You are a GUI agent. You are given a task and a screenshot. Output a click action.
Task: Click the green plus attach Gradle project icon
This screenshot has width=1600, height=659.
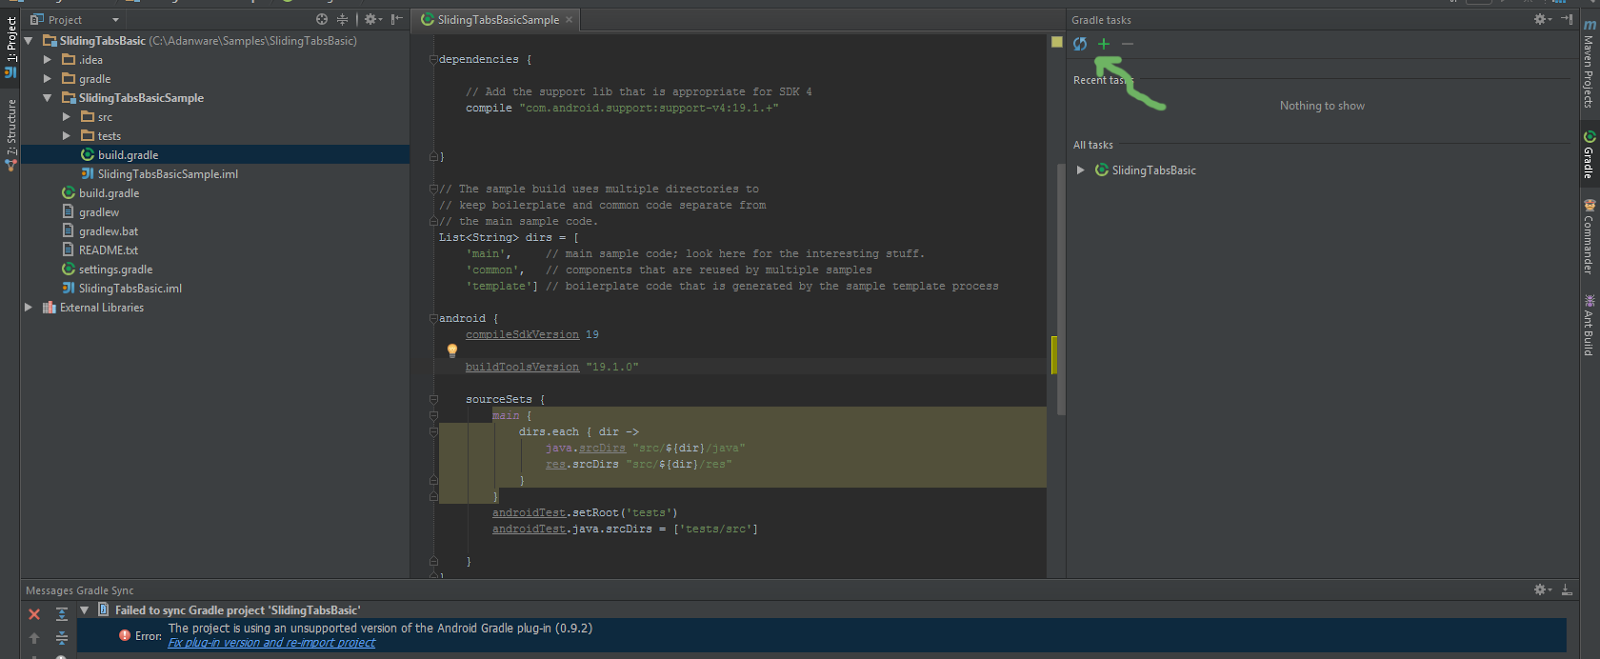[x=1104, y=44]
